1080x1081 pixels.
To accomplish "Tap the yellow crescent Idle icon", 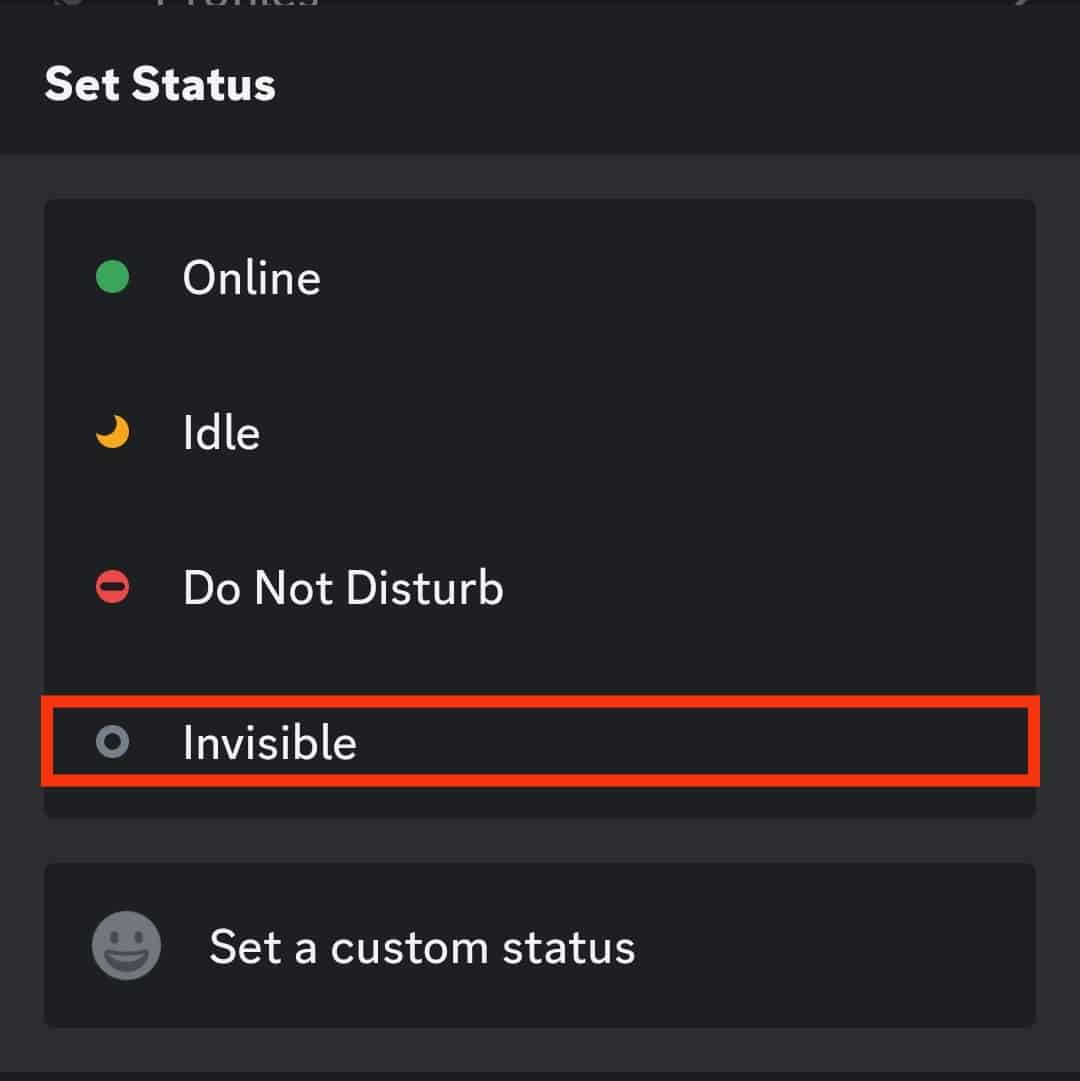I will pos(113,433).
